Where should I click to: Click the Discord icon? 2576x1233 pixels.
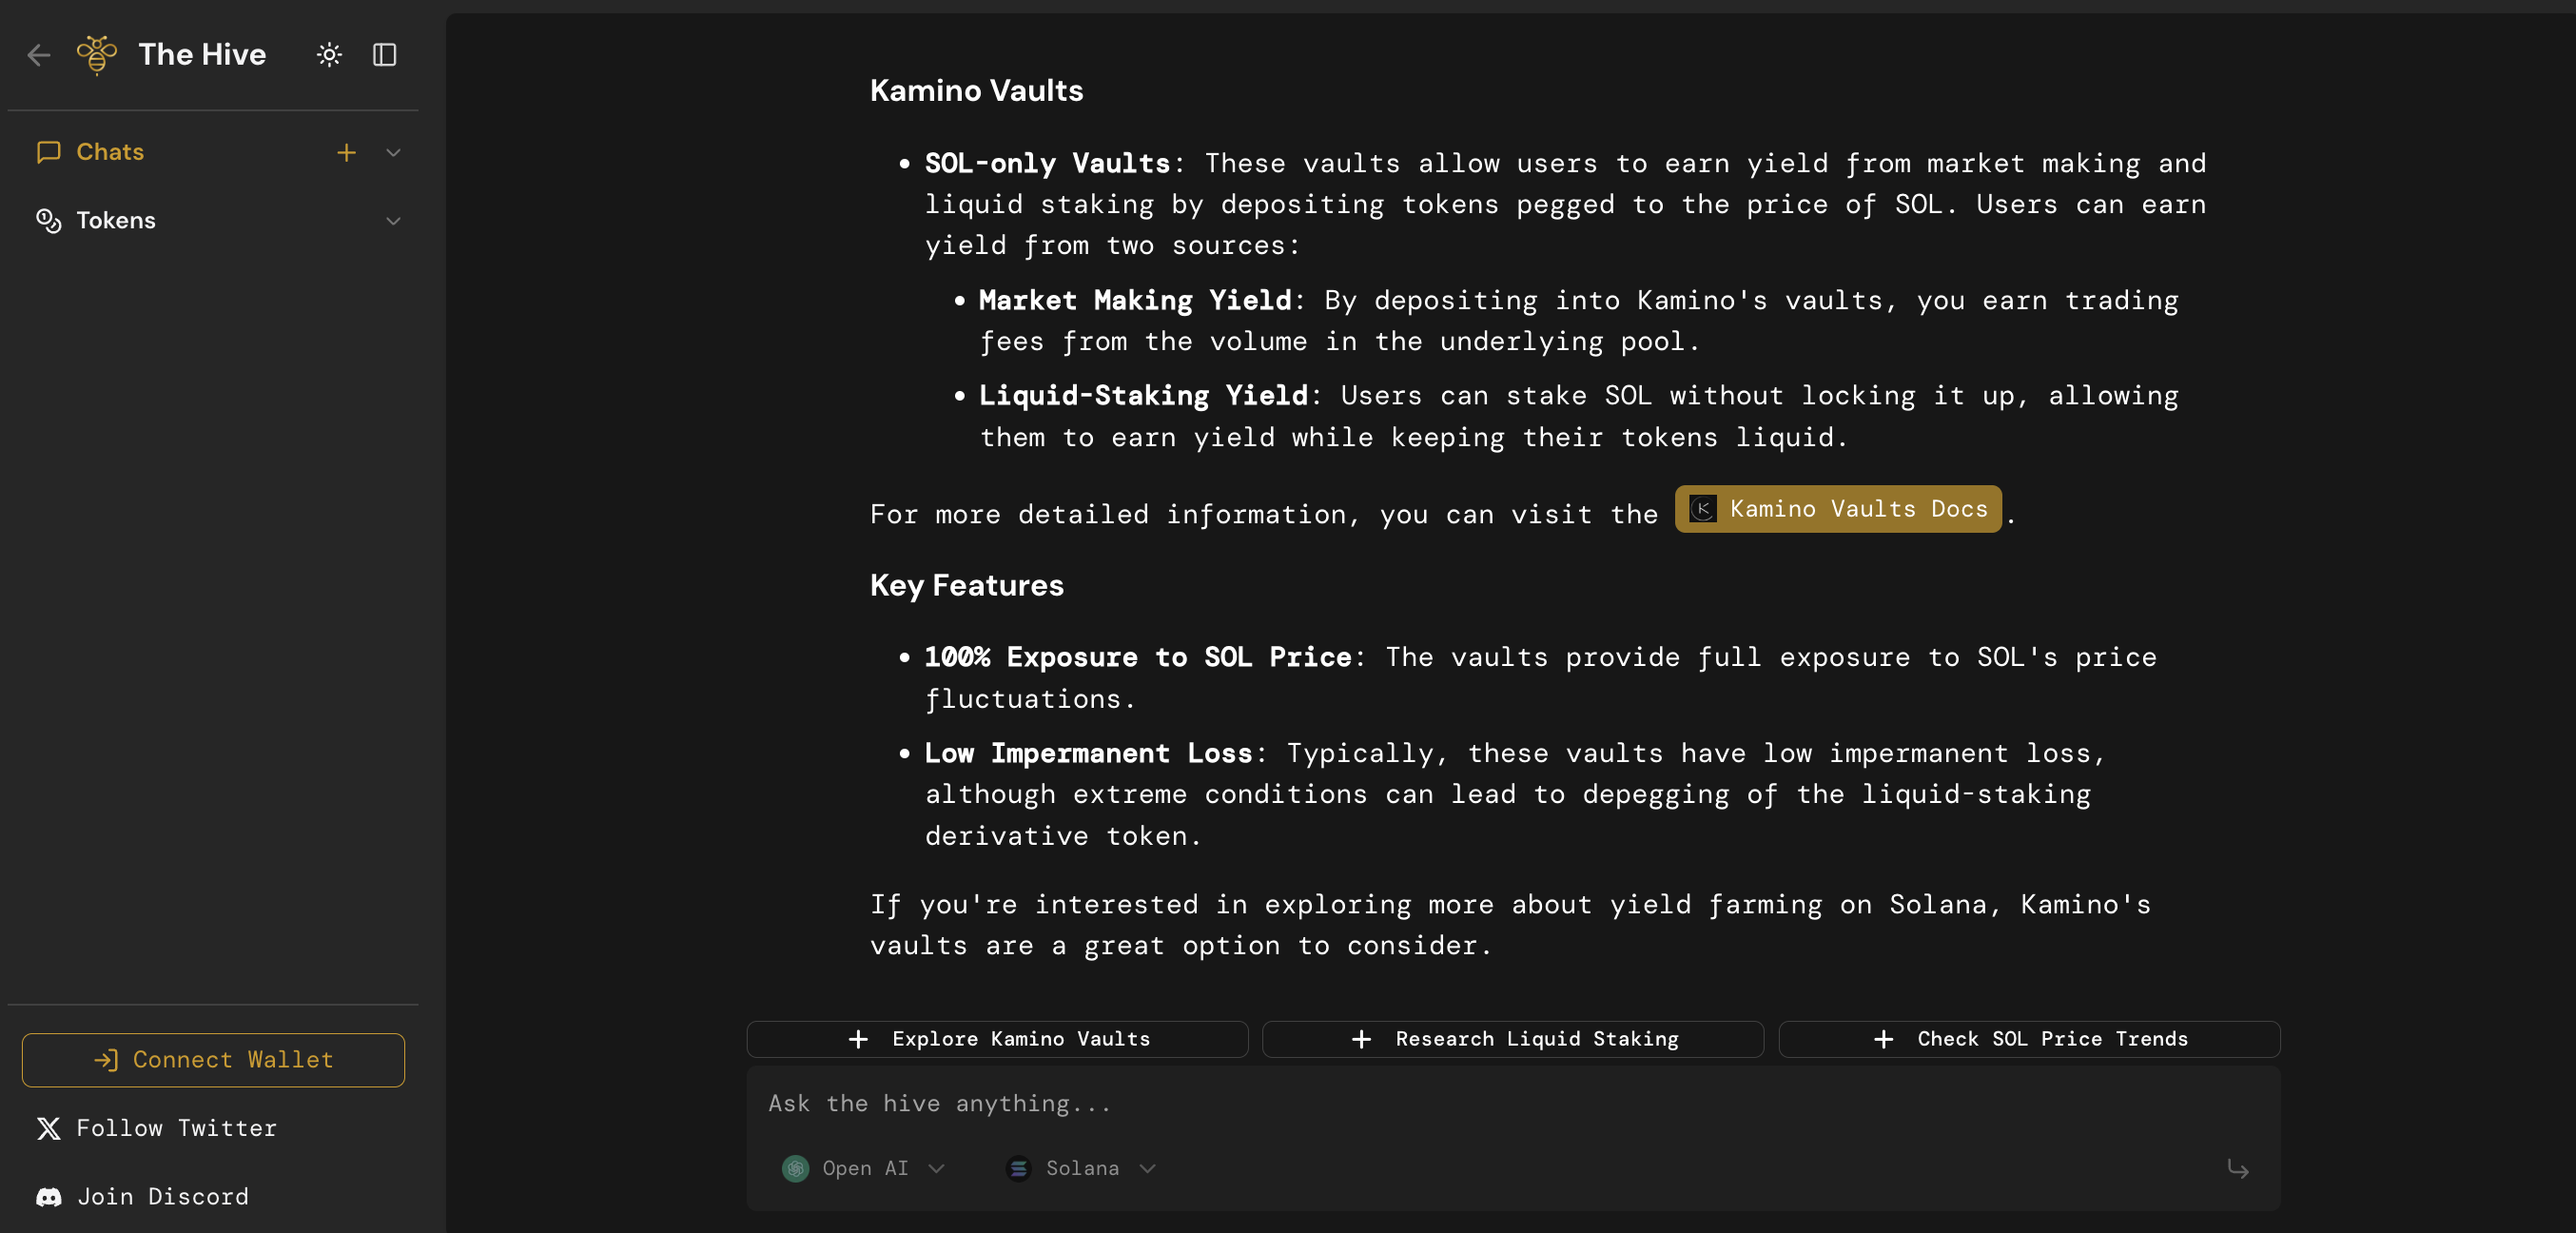tap(48, 1197)
